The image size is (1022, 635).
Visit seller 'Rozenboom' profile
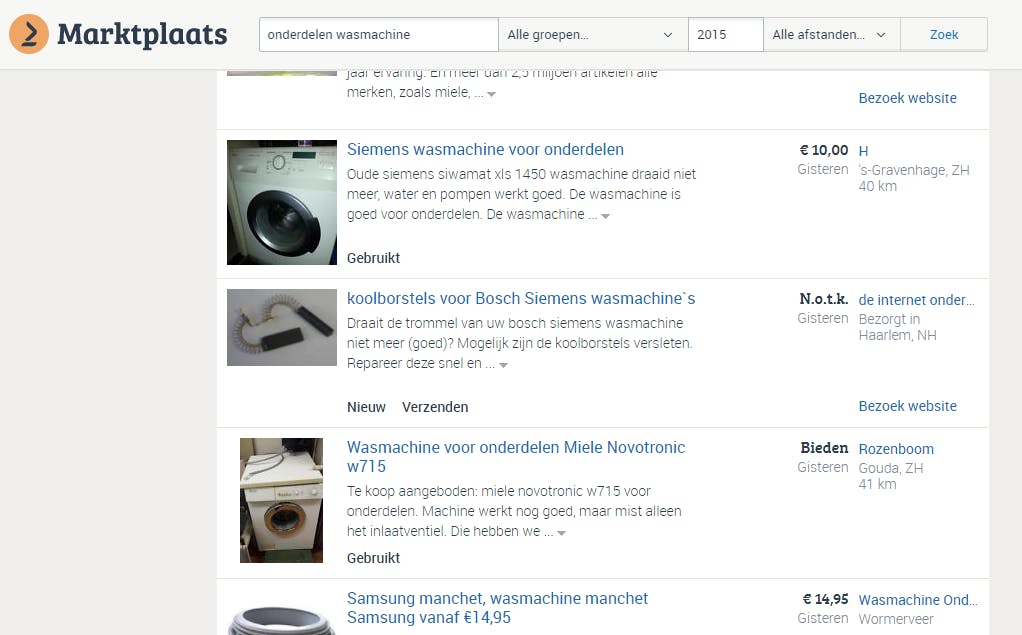tap(896, 449)
